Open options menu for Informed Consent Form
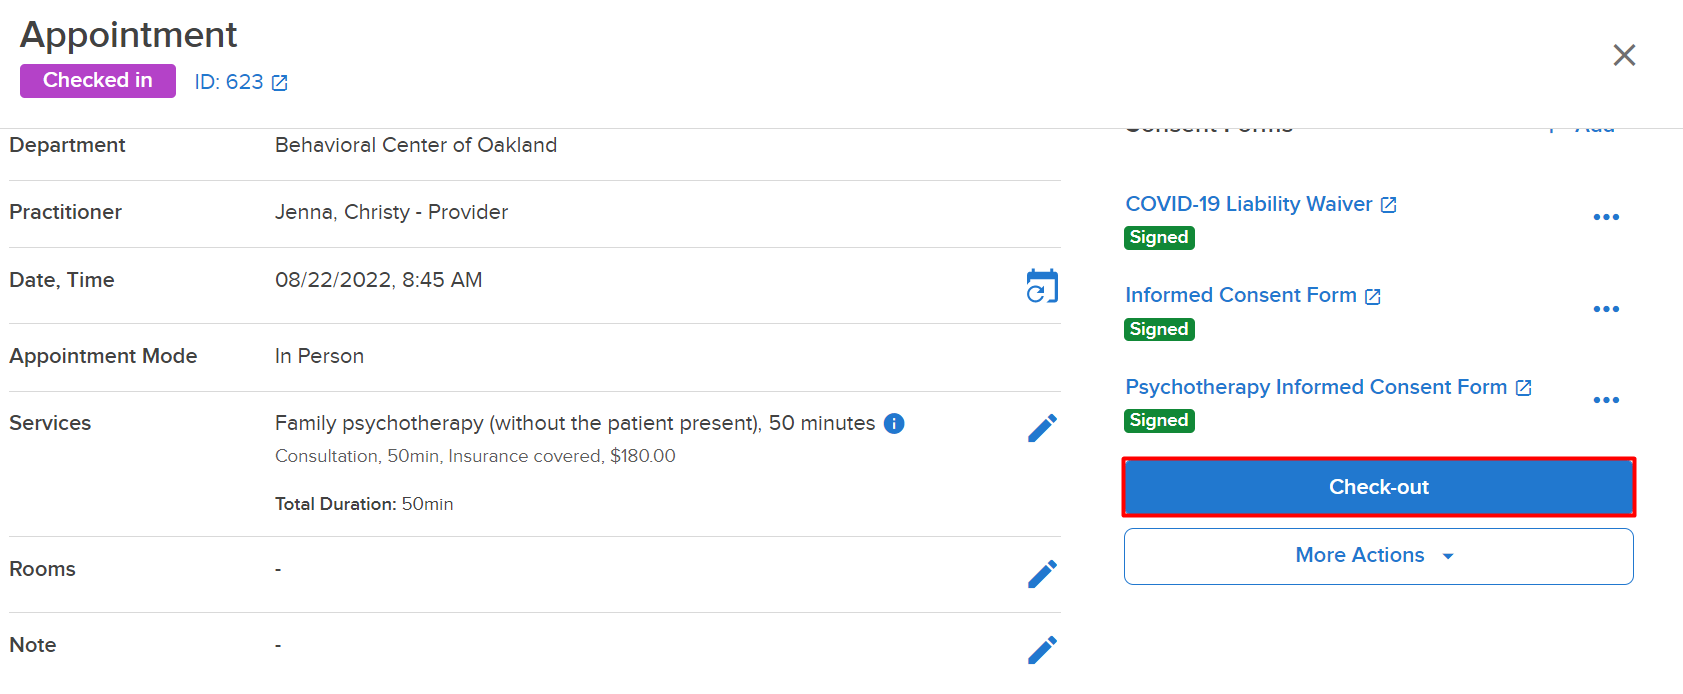1683x694 pixels. [x=1606, y=309]
